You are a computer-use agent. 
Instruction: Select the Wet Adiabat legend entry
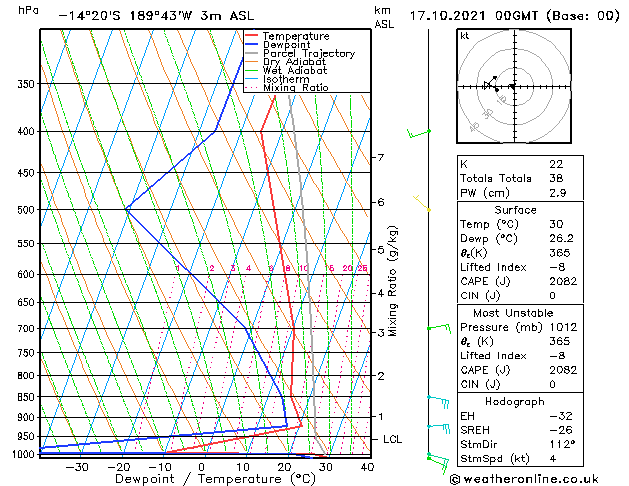(x=295, y=70)
